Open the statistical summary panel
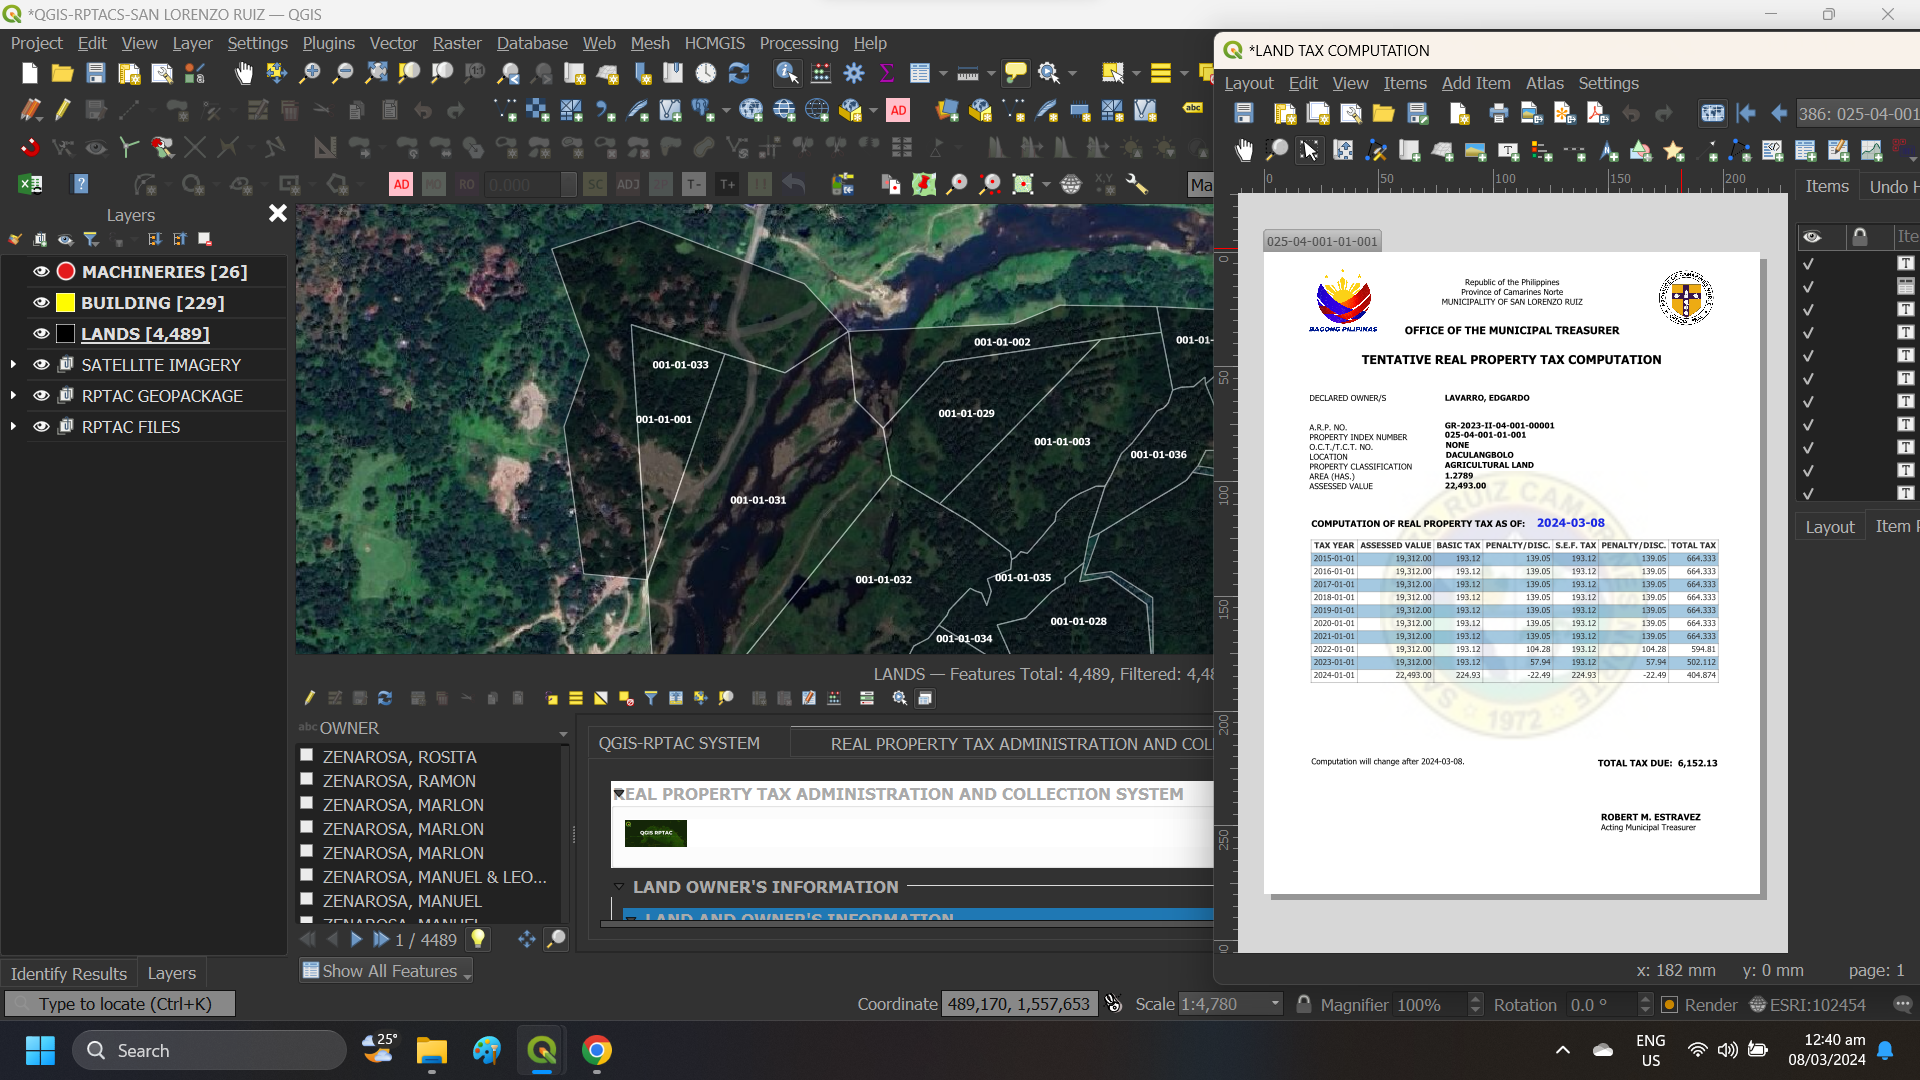 (886, 72)
